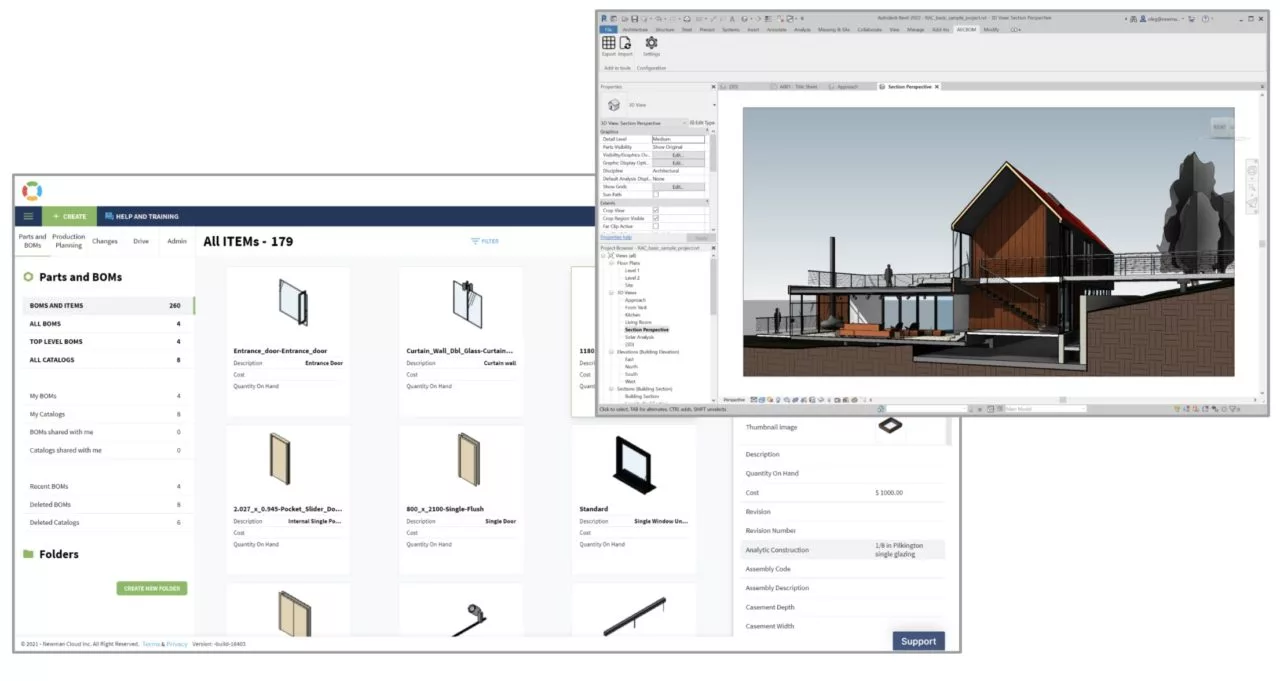The height and width of the screenshot is (681, 1280).
Task: Select Solar Analysis in the Project Browser
Action: pos(638,337)
